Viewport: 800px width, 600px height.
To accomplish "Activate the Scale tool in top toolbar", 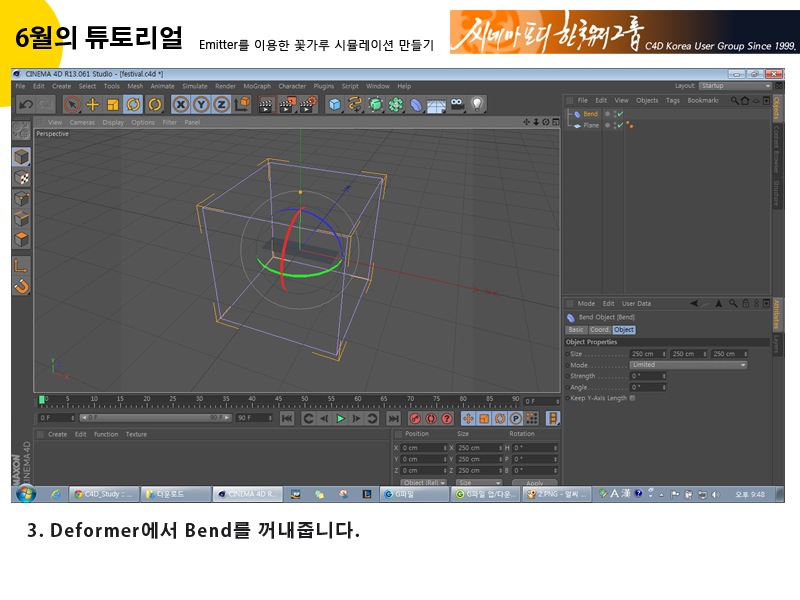I will point(113,105).
